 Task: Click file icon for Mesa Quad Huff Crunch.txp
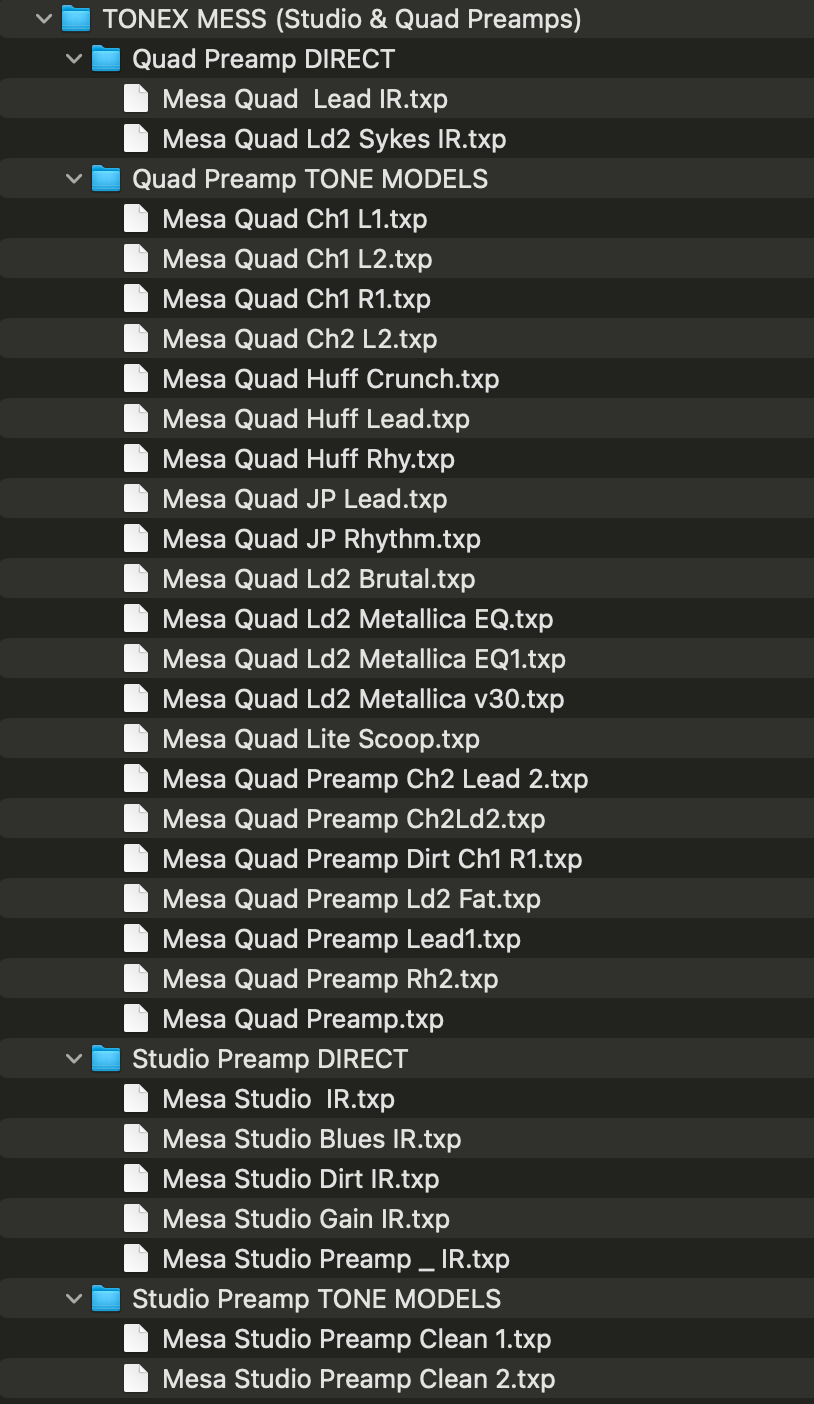[135, 379]
